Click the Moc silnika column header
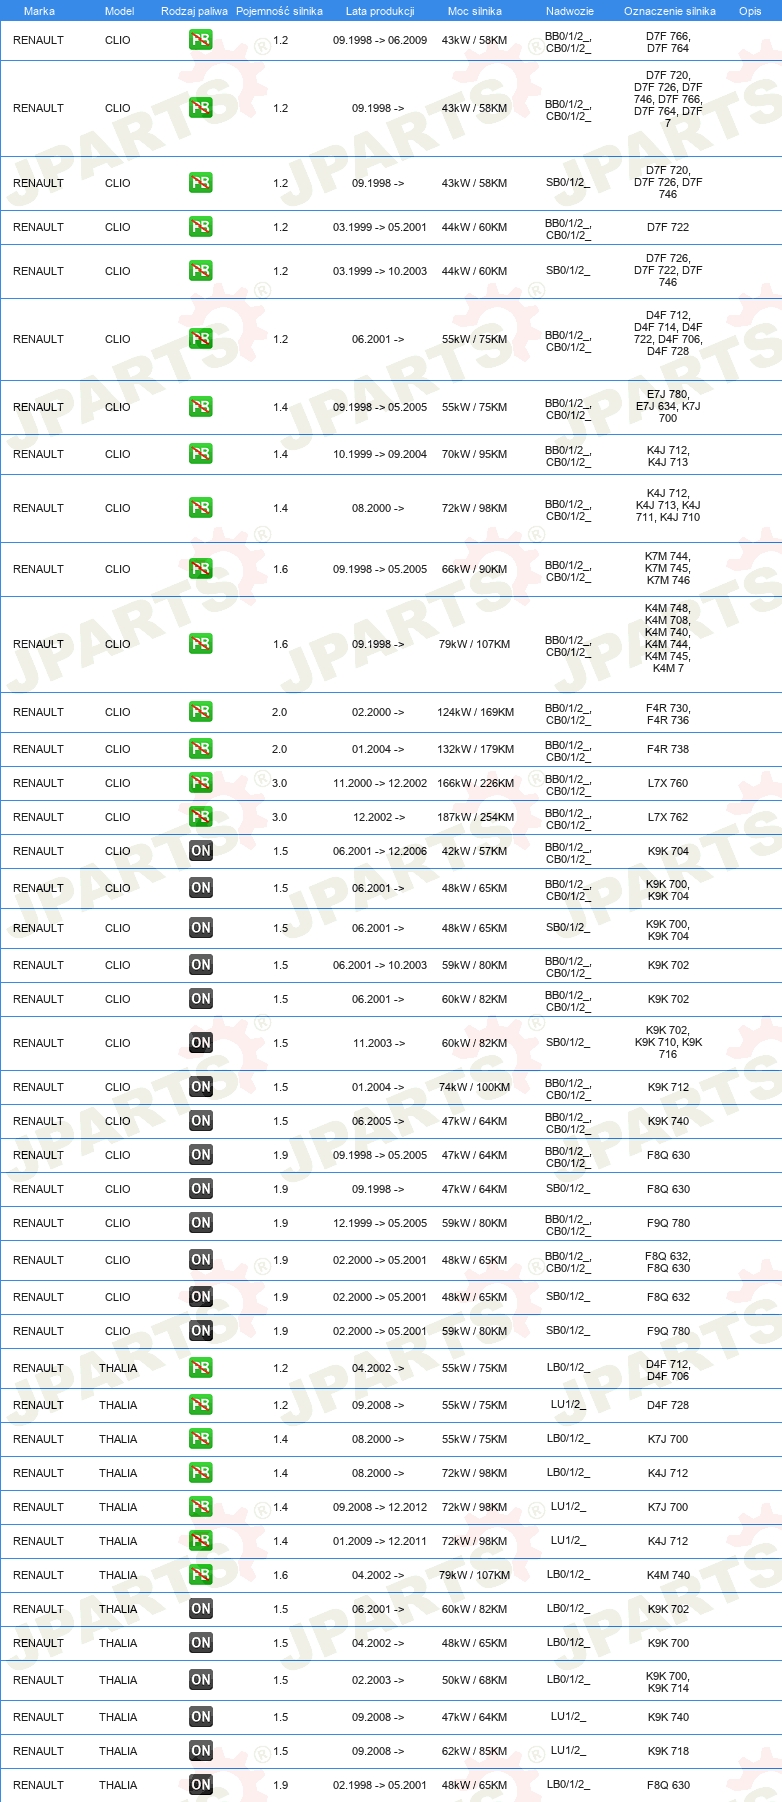The height and width of the screenshot is (1802, 782). coord(475,11)
